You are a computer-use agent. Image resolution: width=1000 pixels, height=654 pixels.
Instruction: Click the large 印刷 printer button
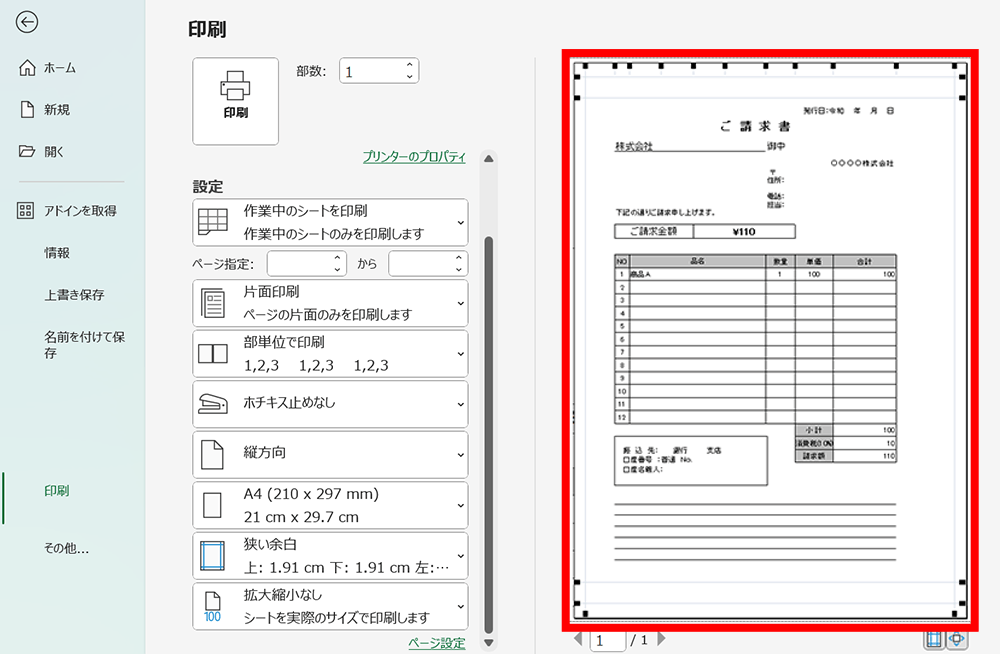click(x=235, y=101)
